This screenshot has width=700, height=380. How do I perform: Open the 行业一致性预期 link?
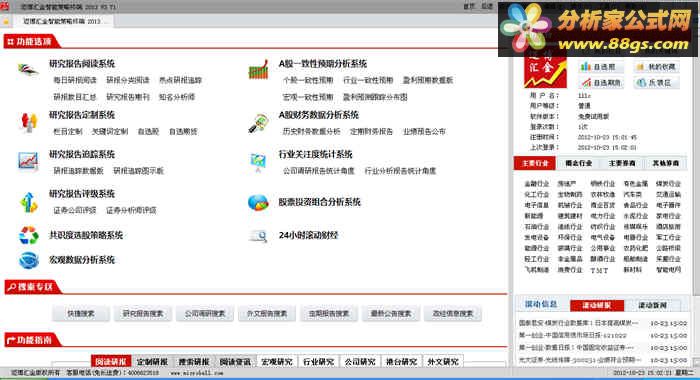click(368, 80)
